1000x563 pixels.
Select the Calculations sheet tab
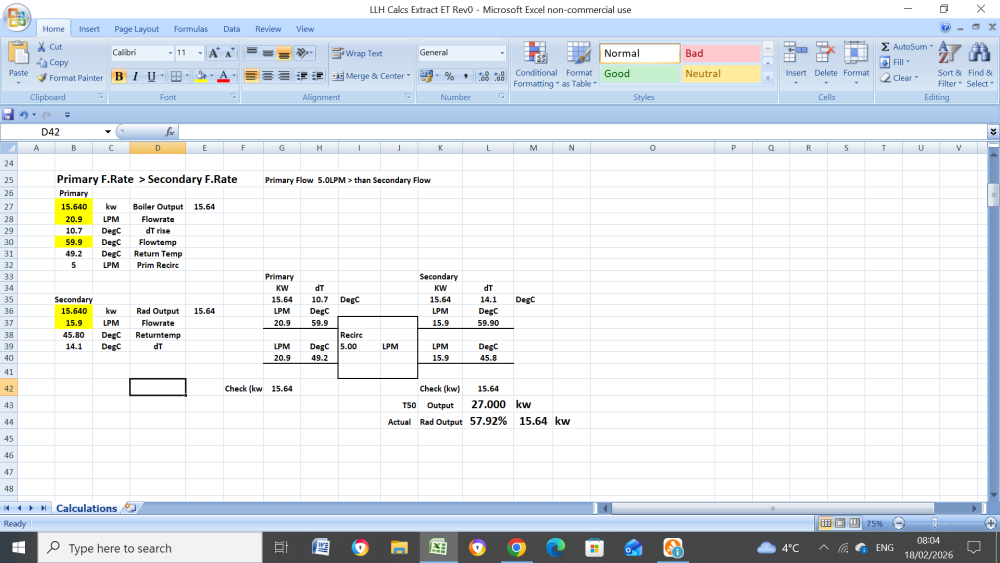point(86,508)
